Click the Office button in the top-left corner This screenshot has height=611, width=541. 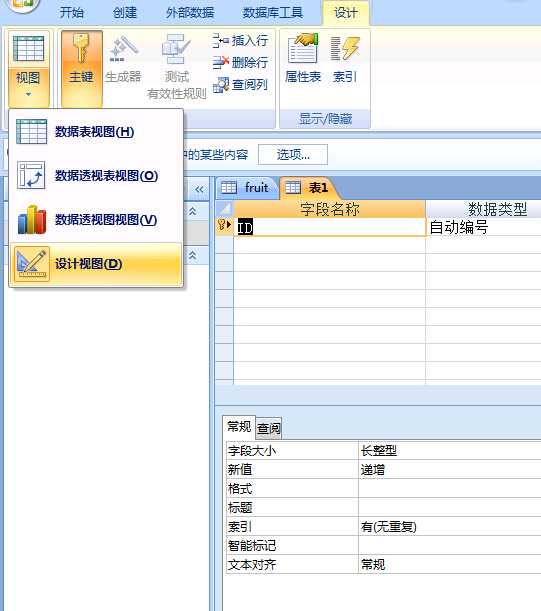click(x=23, y=5)
